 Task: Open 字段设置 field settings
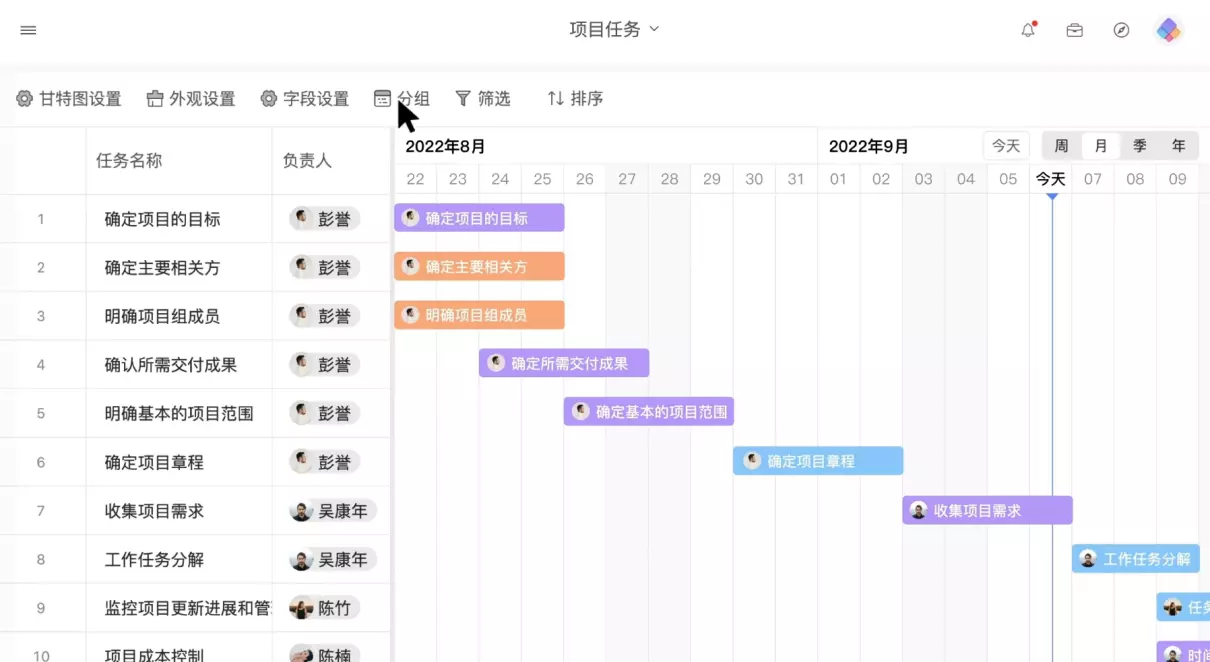coord(305,99)
